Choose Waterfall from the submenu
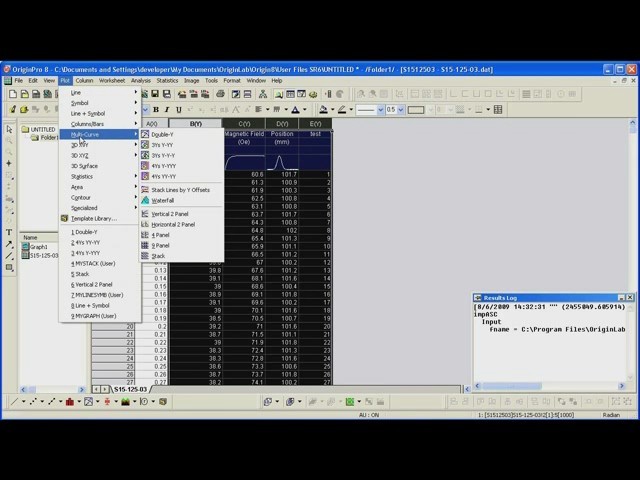The width and height of the screenshot is (640, 480). 182,200
